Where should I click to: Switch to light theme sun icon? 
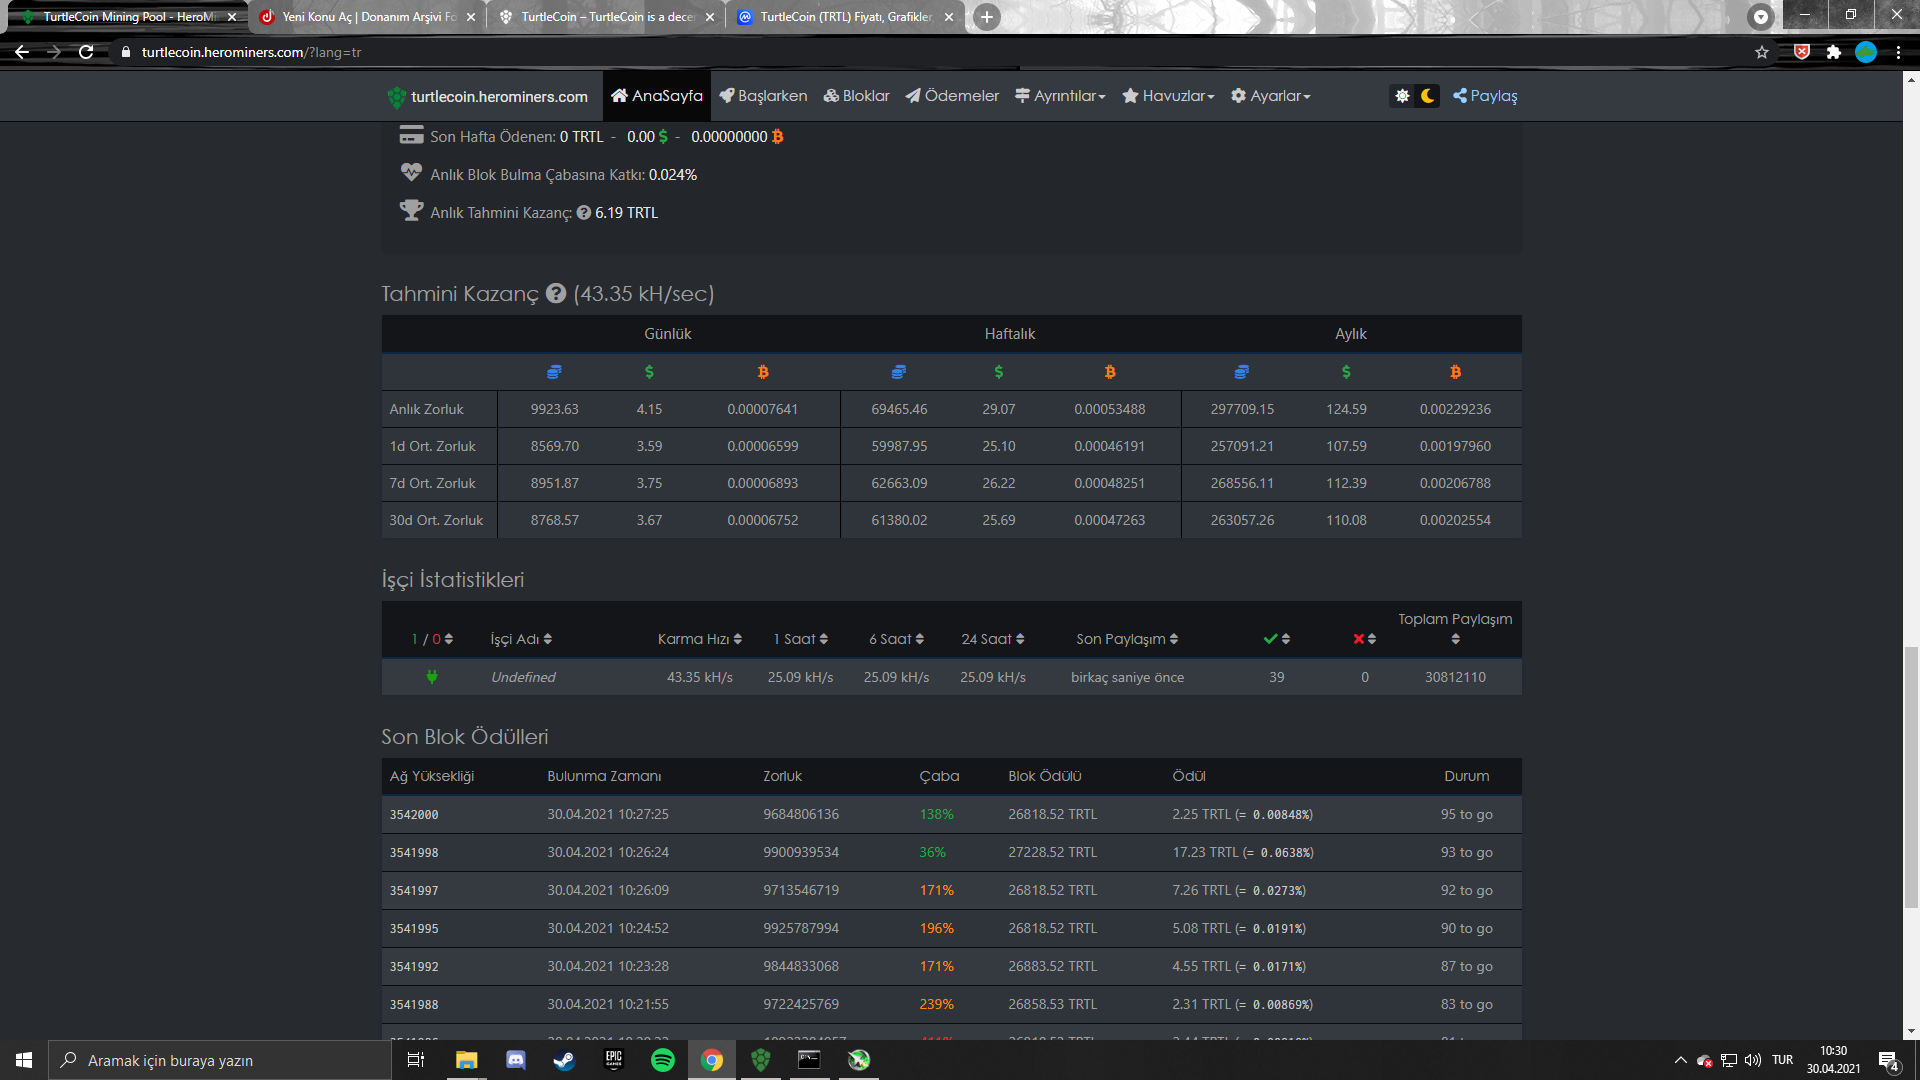click(1402, 96)
